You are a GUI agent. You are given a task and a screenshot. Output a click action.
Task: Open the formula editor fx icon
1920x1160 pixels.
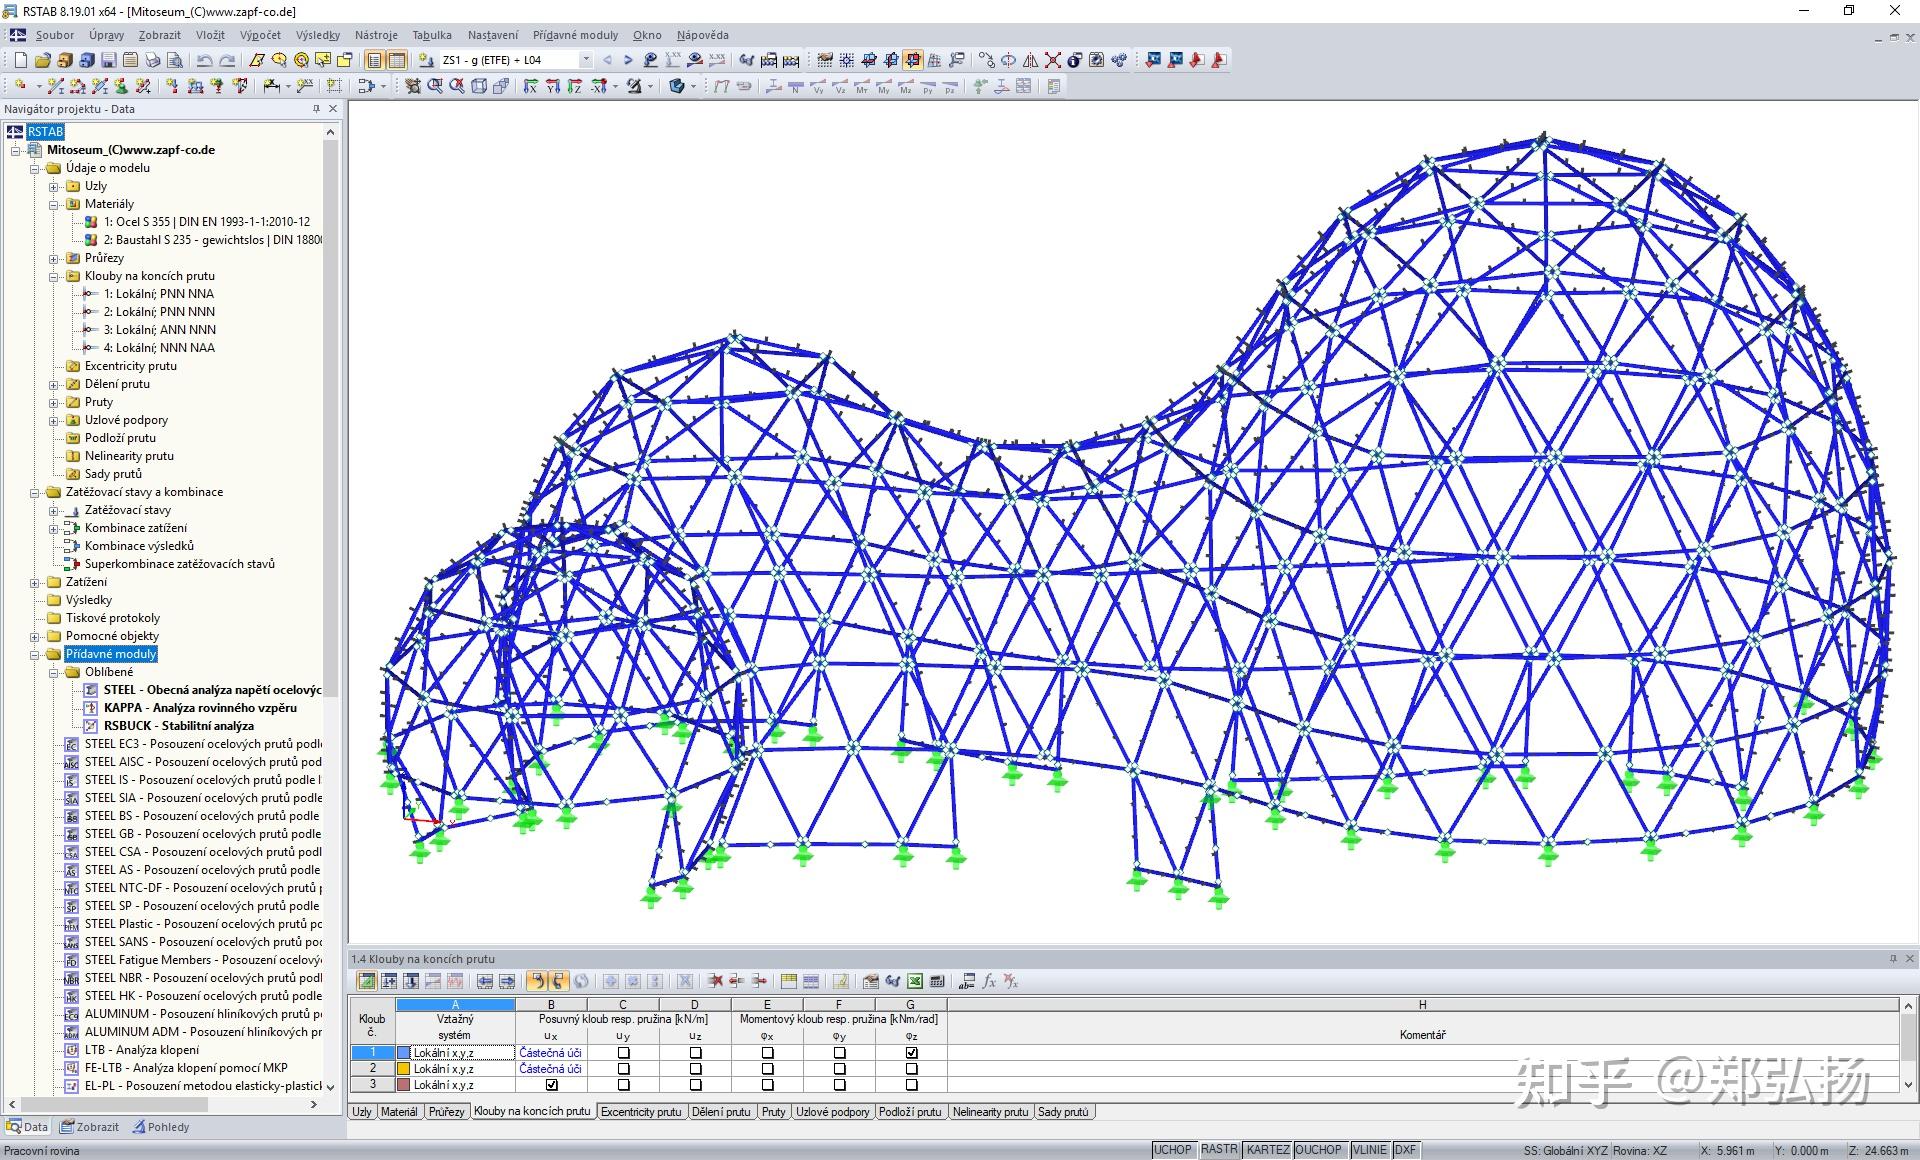tap(989, 981)
